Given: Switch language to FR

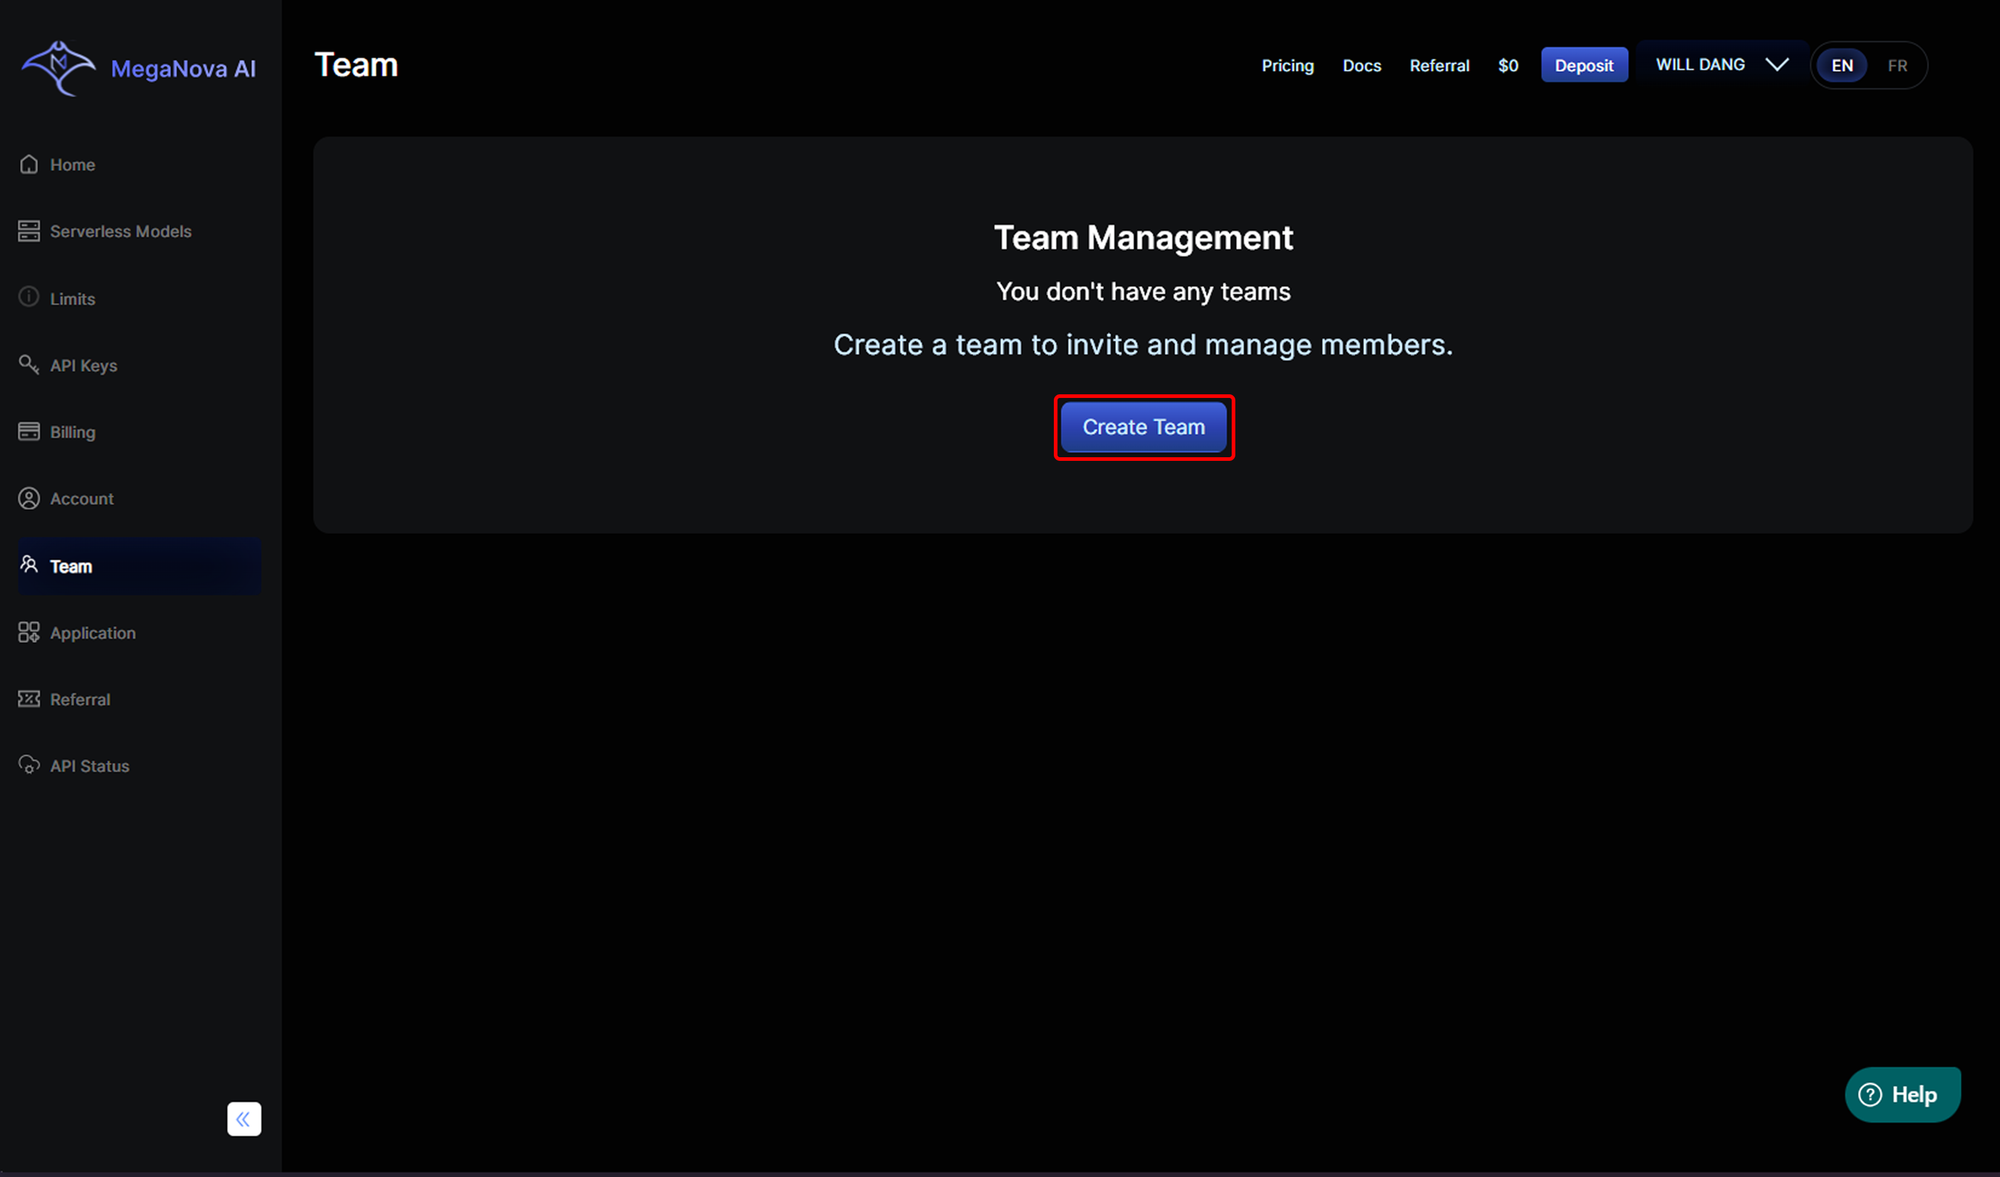Looking at the screenshot, I should [1897, 66].
